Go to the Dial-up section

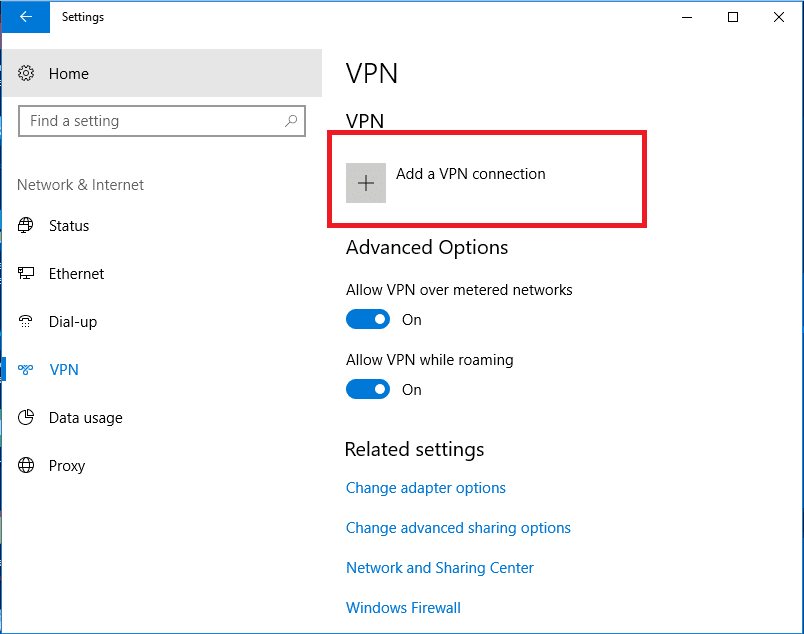[x=73, y=322]
